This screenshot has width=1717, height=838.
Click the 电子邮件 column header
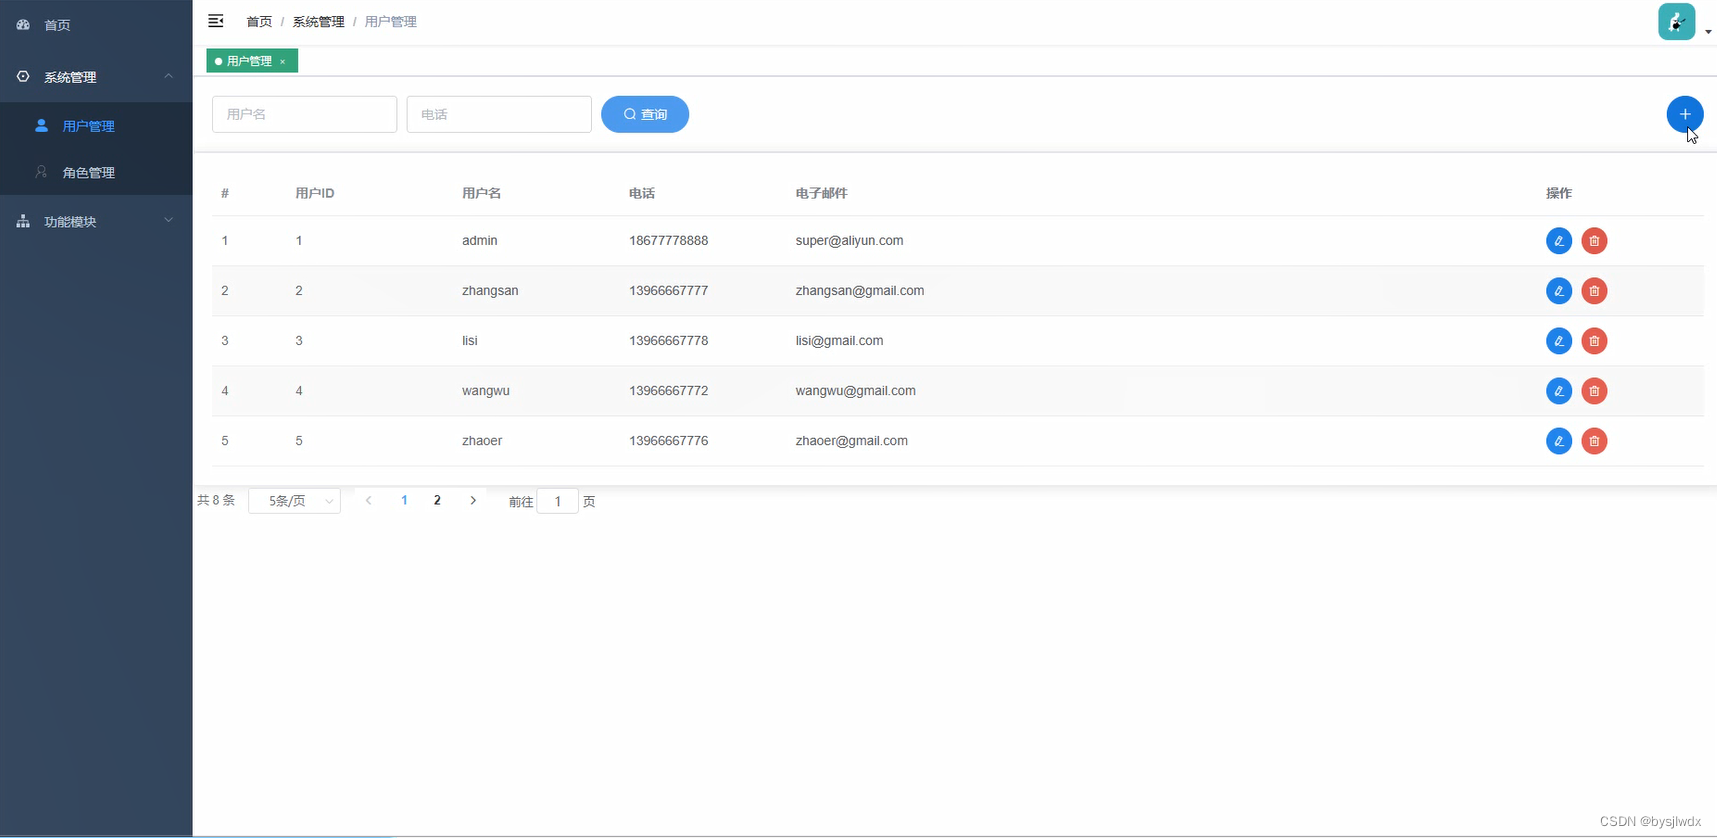822,193
